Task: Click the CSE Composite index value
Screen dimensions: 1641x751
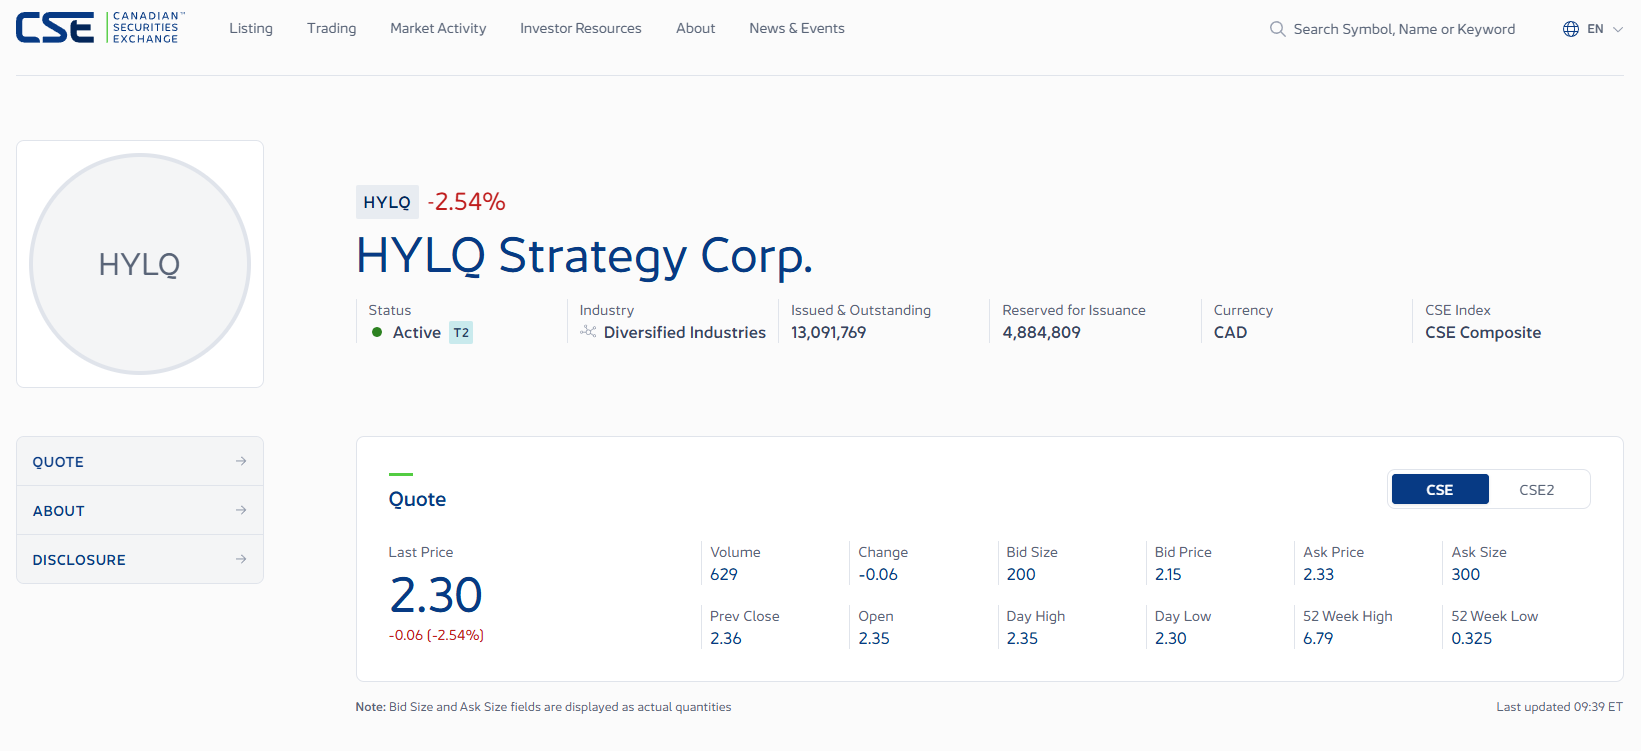Action: tap(1483, 332)
